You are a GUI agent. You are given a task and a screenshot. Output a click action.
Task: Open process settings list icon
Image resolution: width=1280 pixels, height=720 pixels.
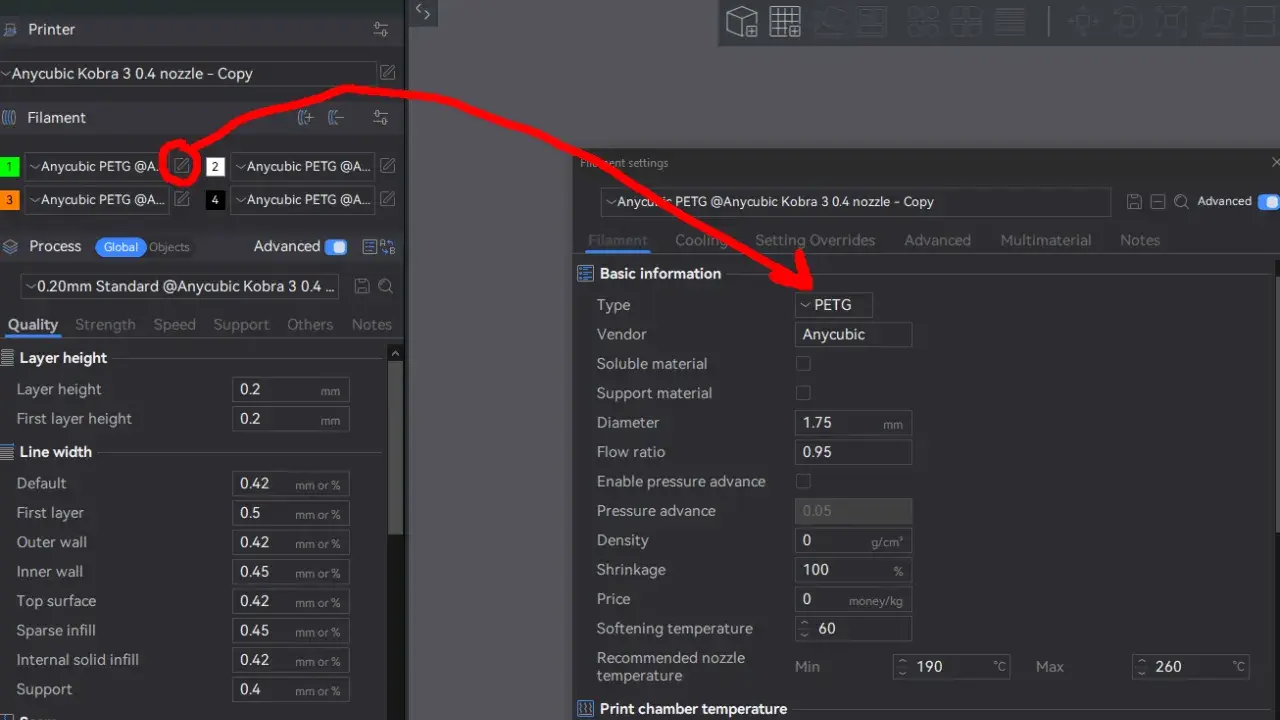[369, 247]
